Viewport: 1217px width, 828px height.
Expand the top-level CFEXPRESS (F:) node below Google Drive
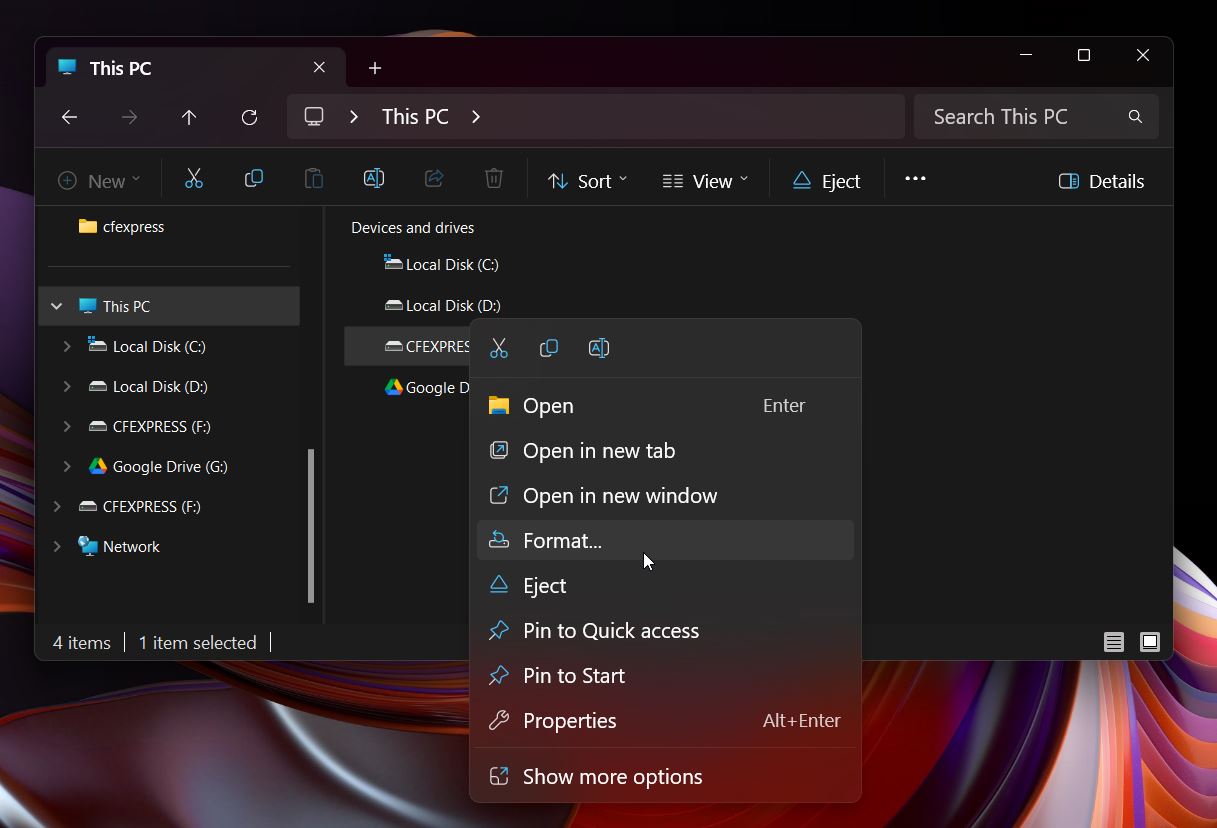click(57, 506)
